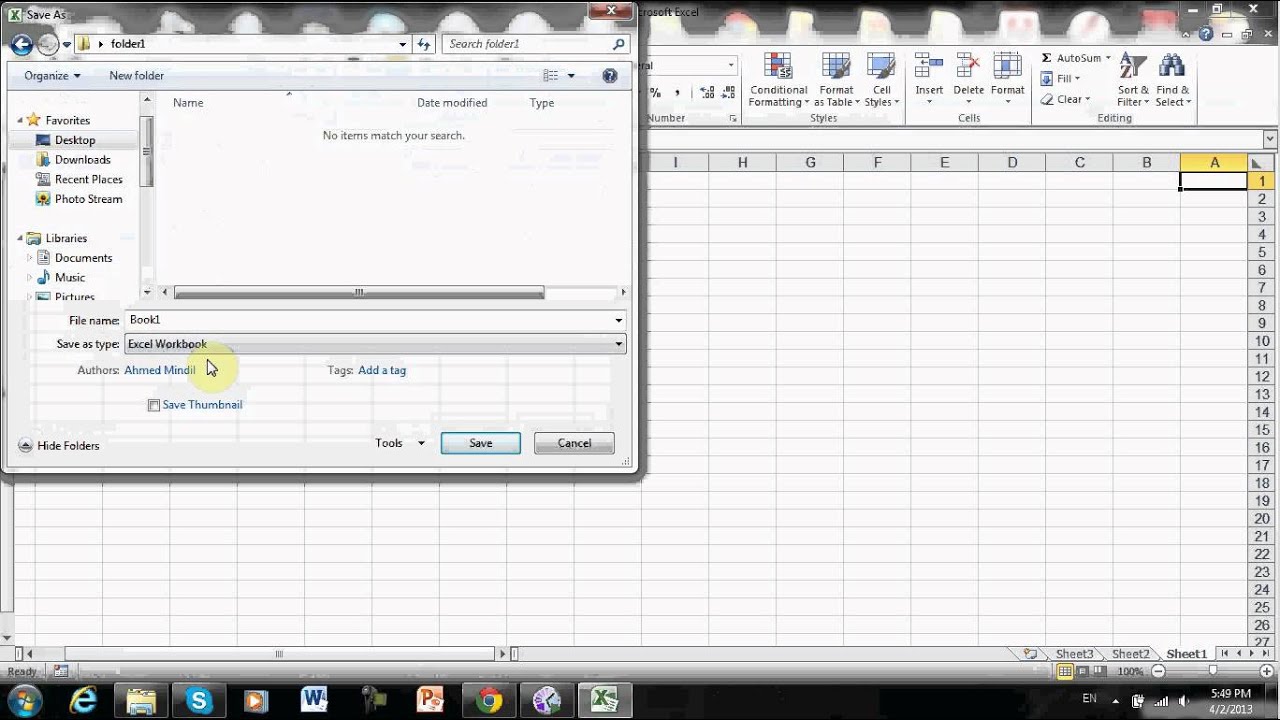Viewport: 1280px width, 720px height.
Task: Switch to Sheet3 tab
Action: click(x=1075, y=654)
